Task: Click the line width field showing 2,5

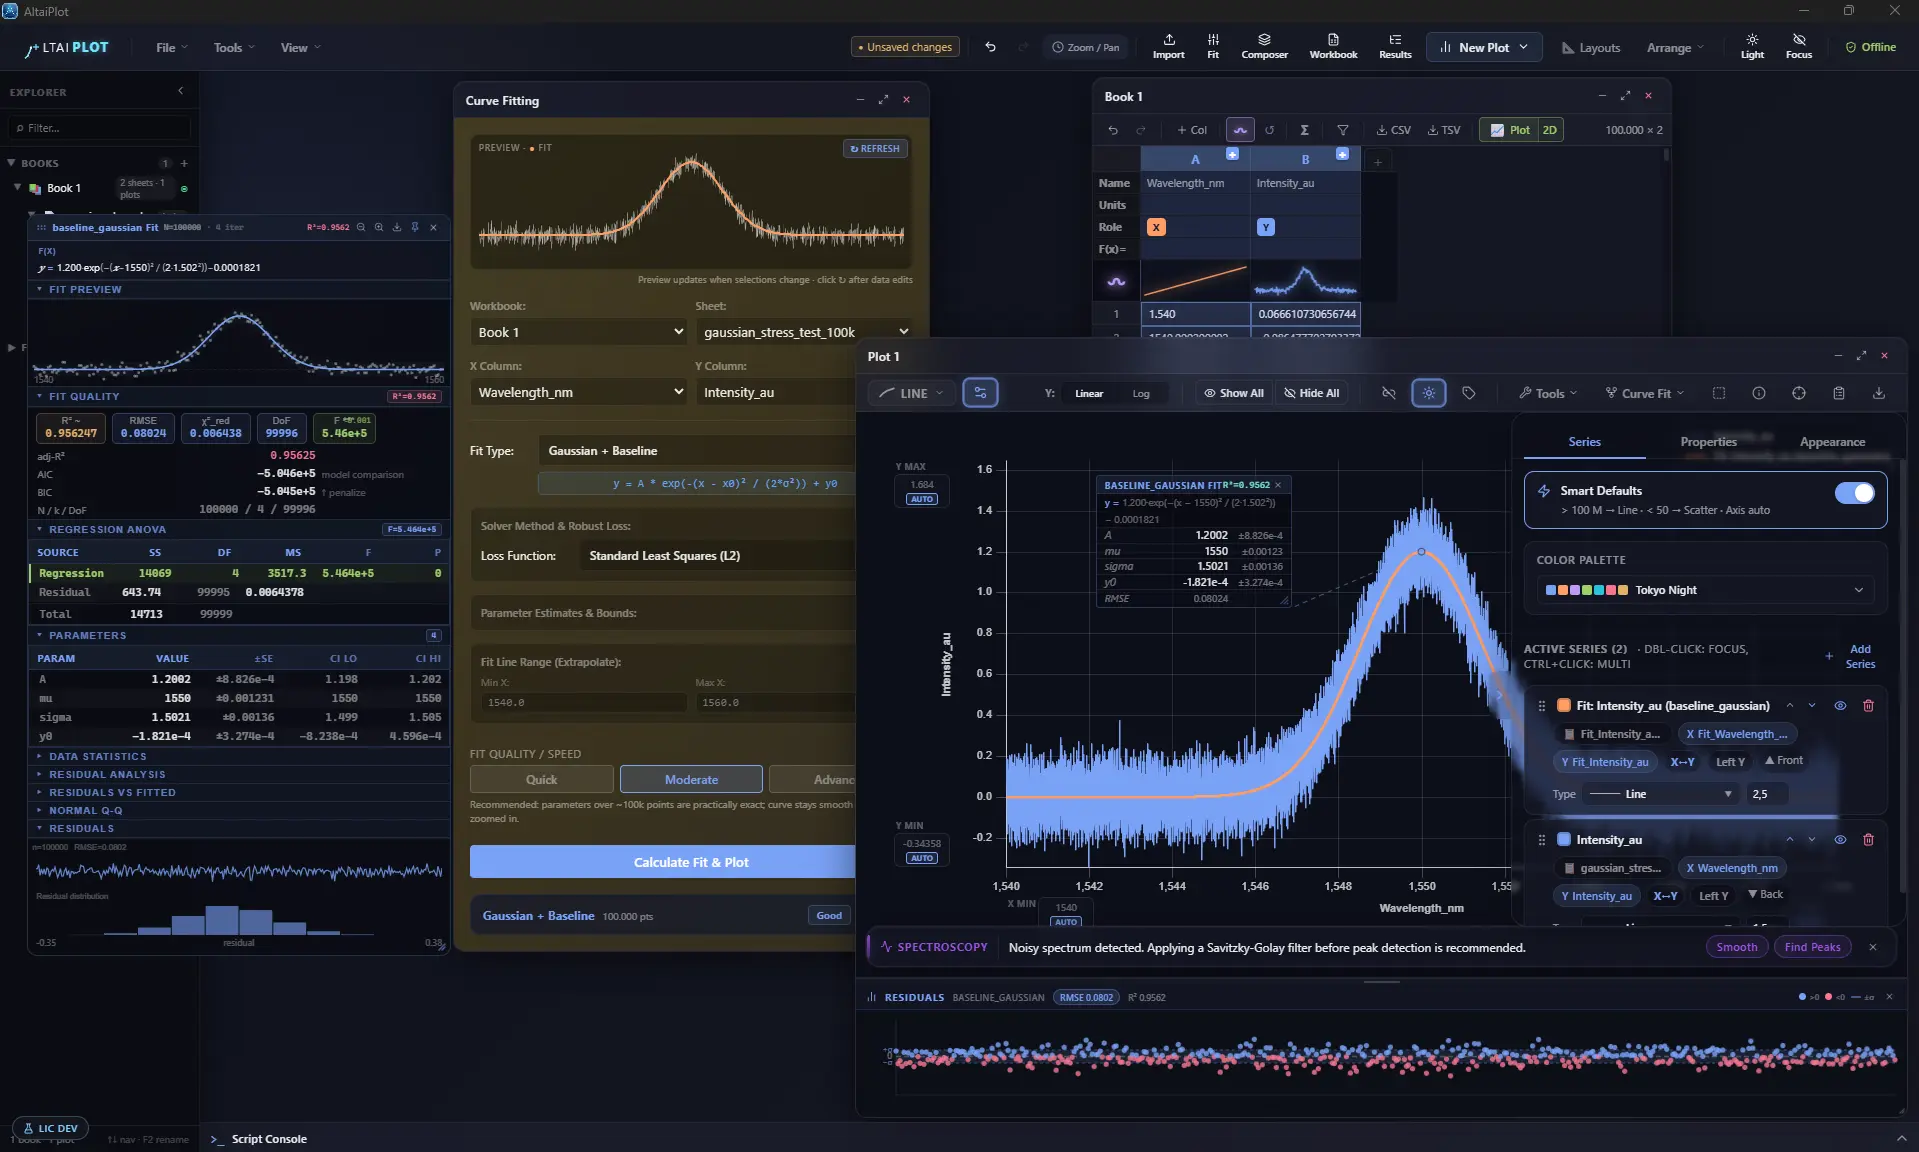Action: pos(1766,794)
